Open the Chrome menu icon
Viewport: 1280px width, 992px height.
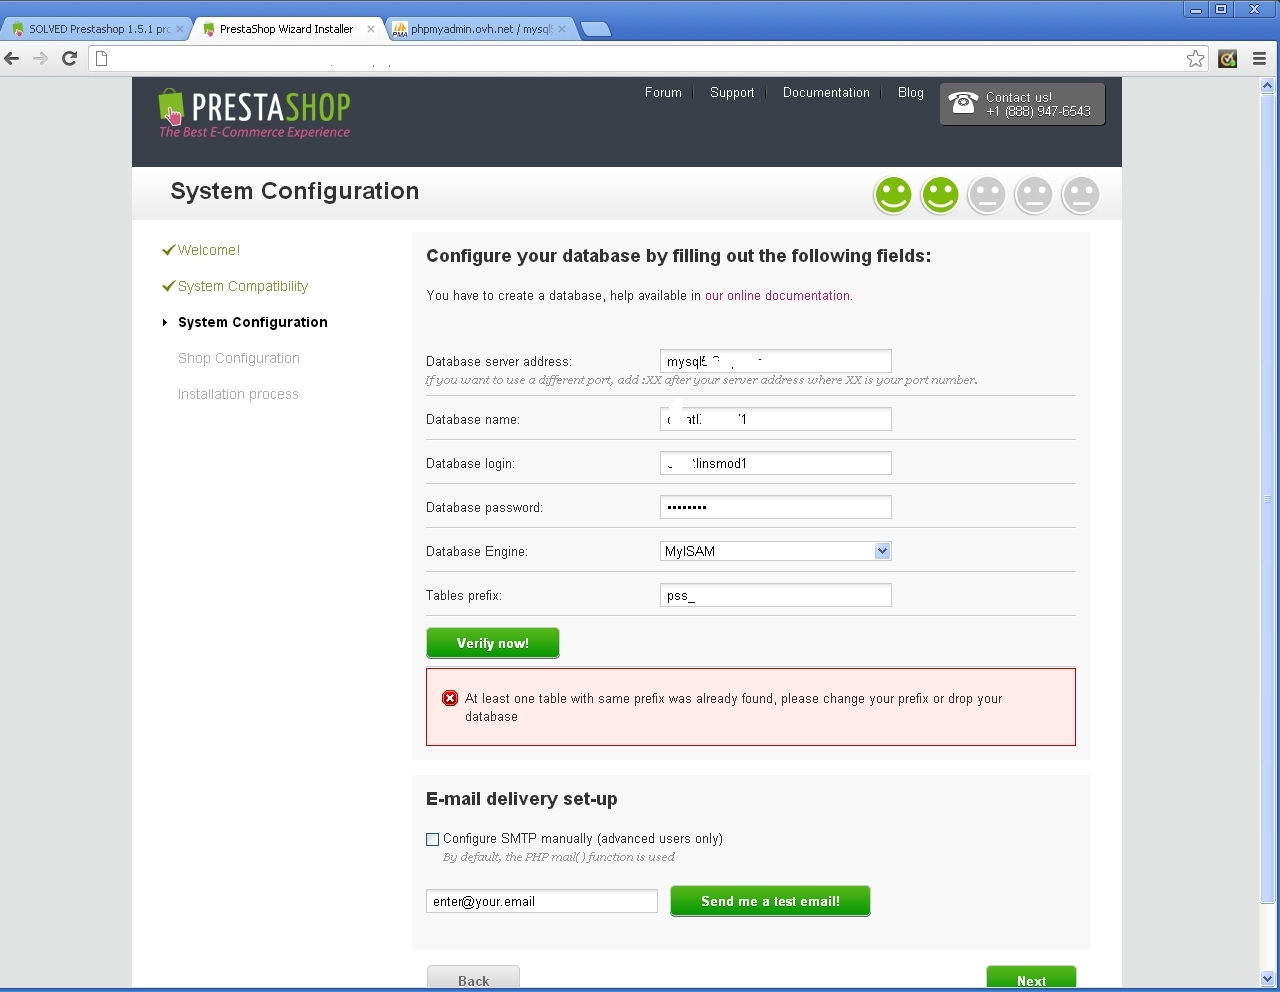1259,59
